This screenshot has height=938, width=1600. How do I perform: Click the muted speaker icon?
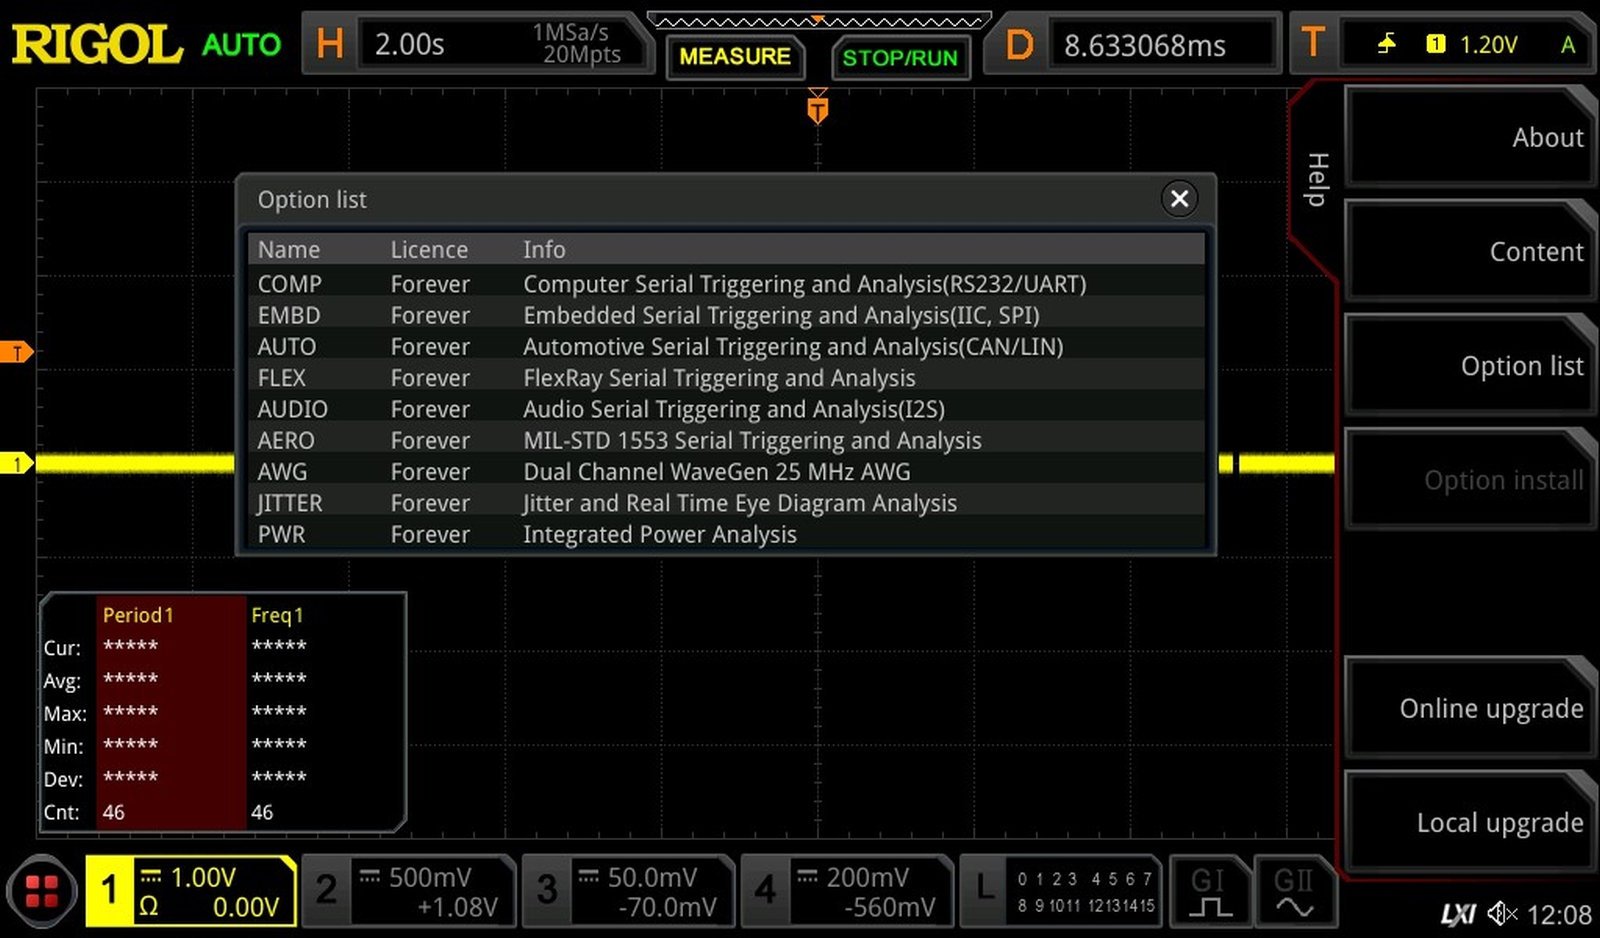point(1501,913)
